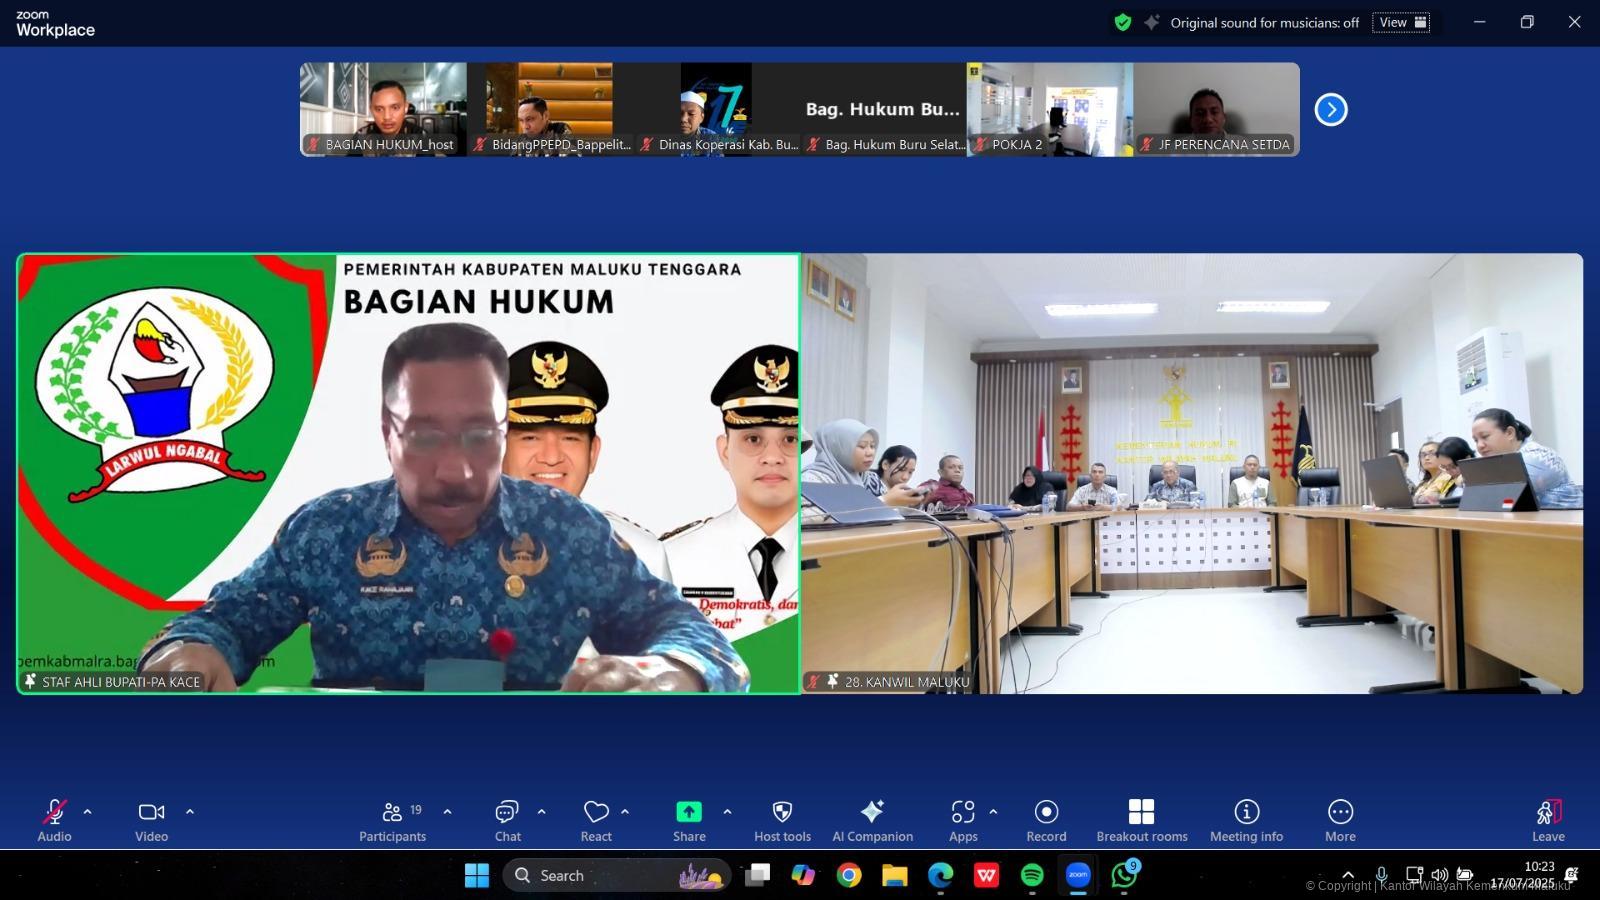The image size is (1600, 900).
Task: Expand the Chat options arrow
Action: (541, 812)
